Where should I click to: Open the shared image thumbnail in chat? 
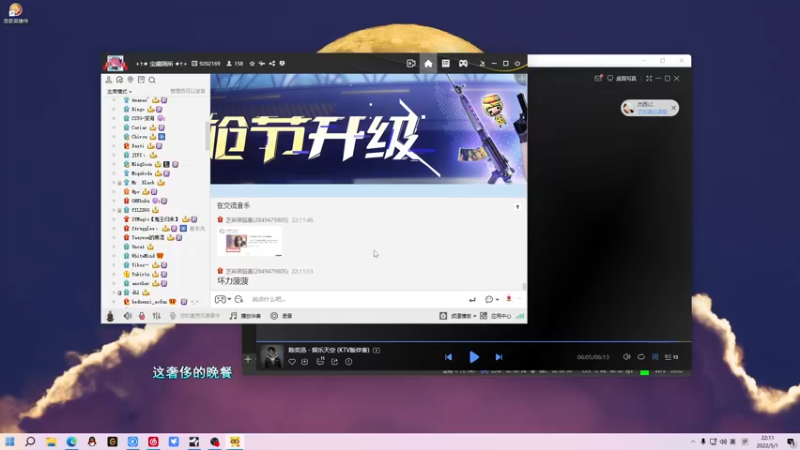pos(249,242)
